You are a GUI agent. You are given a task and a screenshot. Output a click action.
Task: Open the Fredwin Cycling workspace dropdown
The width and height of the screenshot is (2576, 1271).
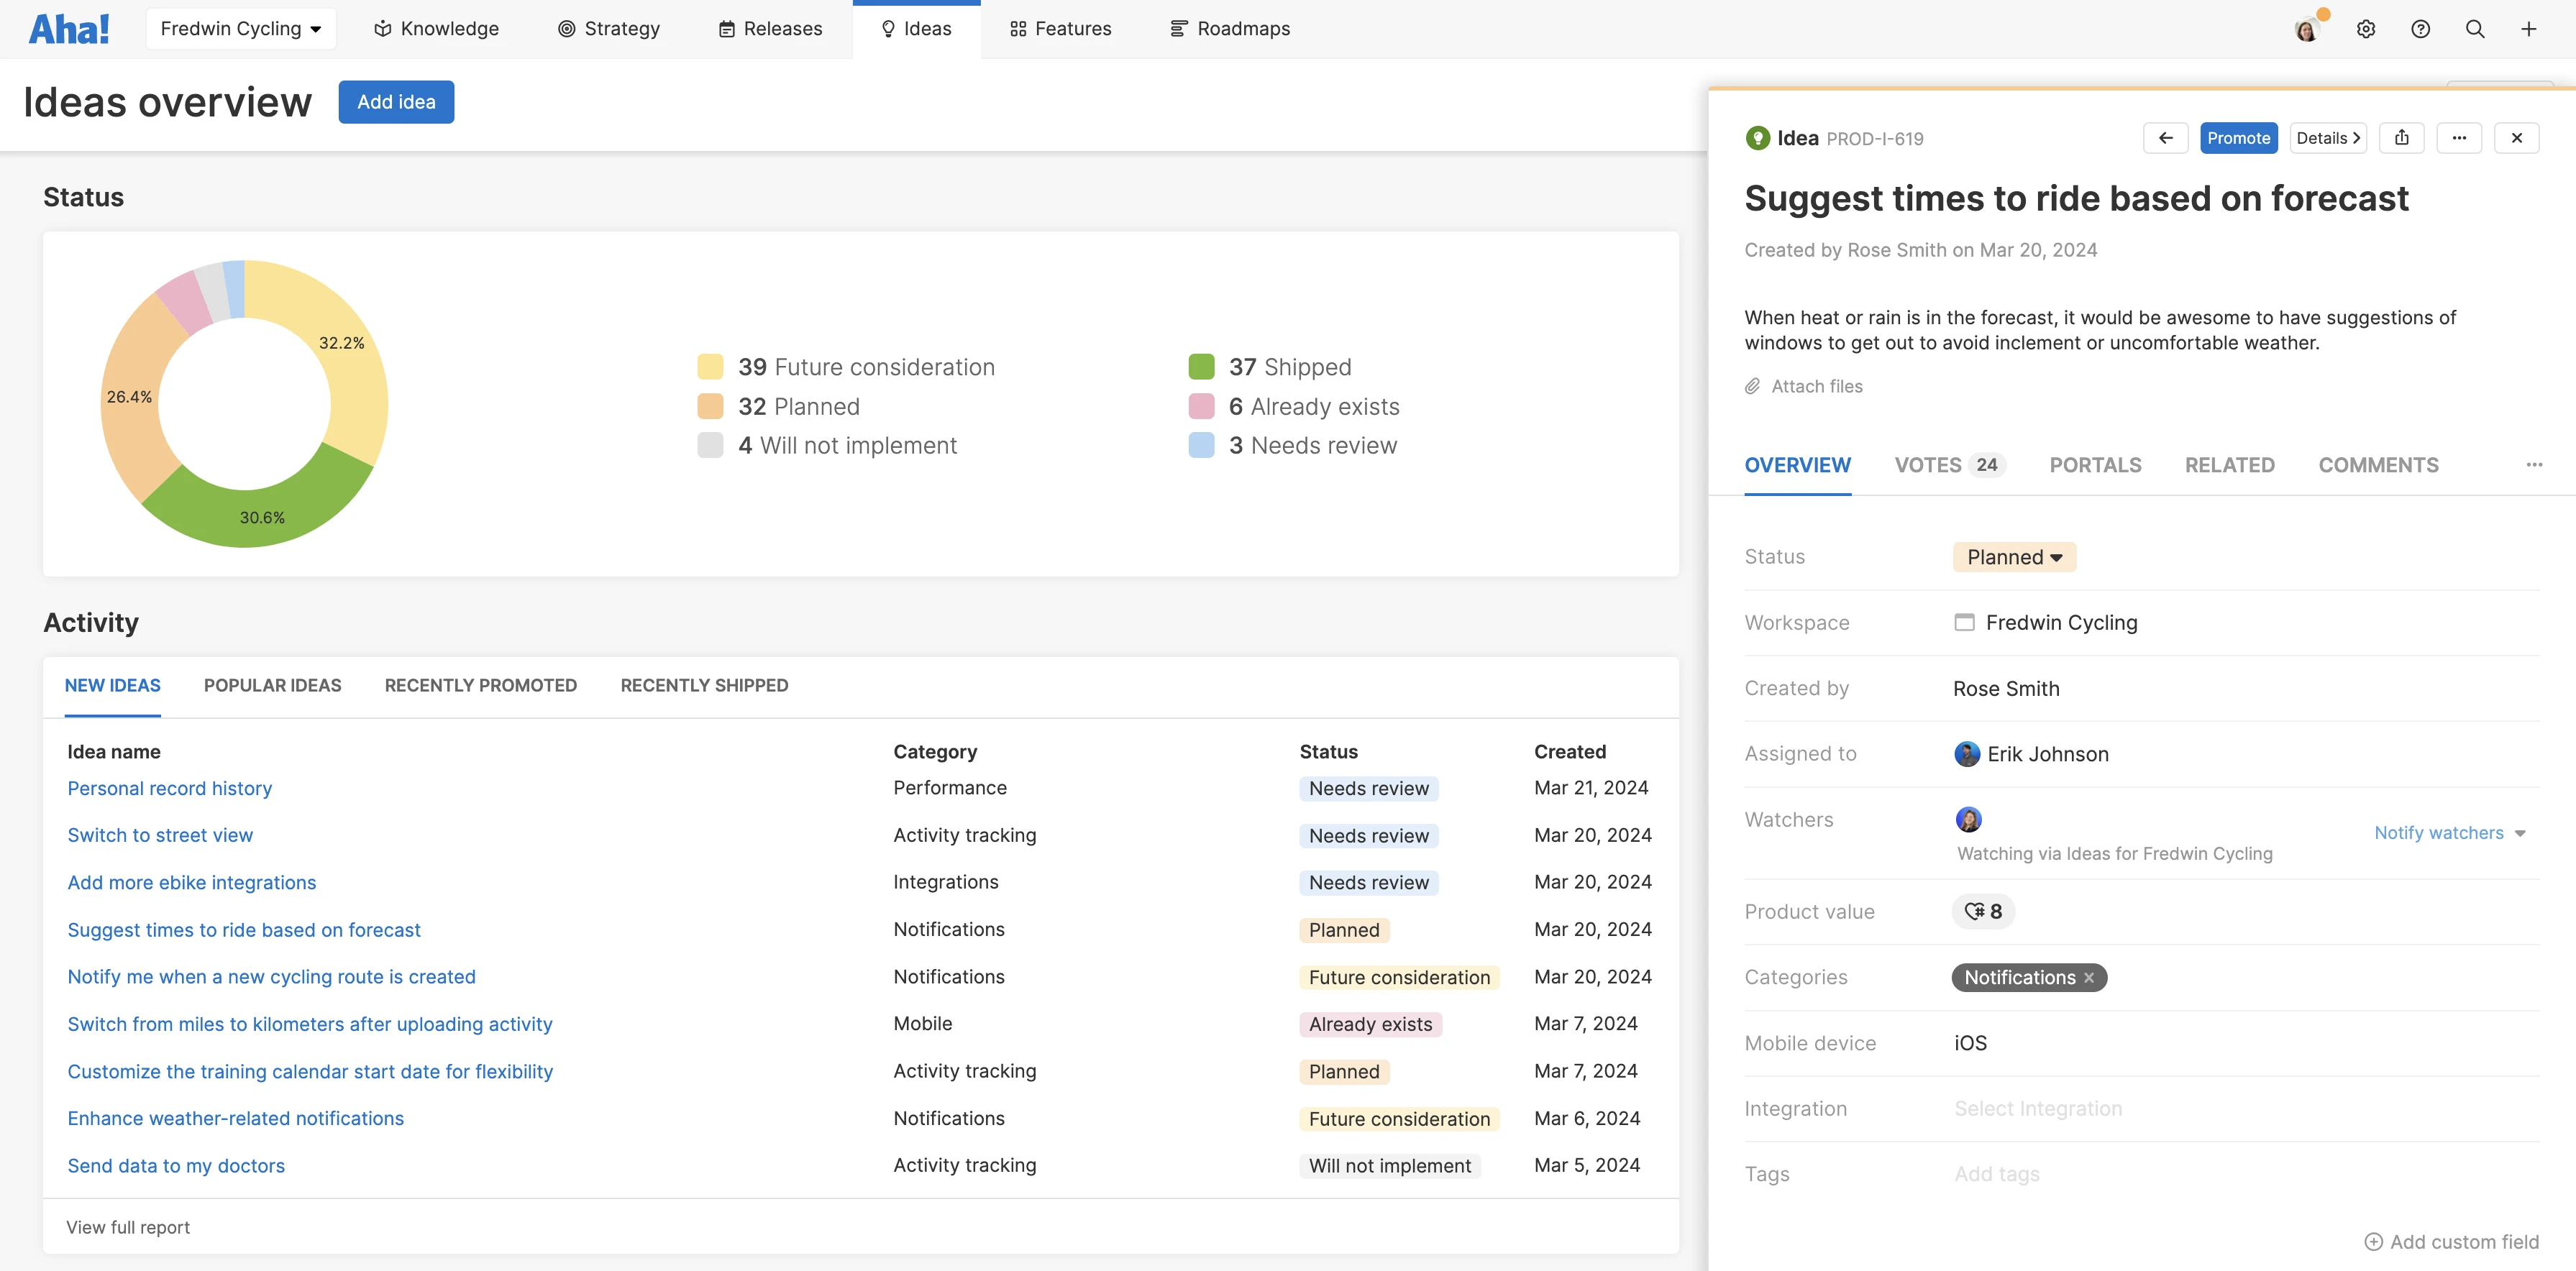241,29
